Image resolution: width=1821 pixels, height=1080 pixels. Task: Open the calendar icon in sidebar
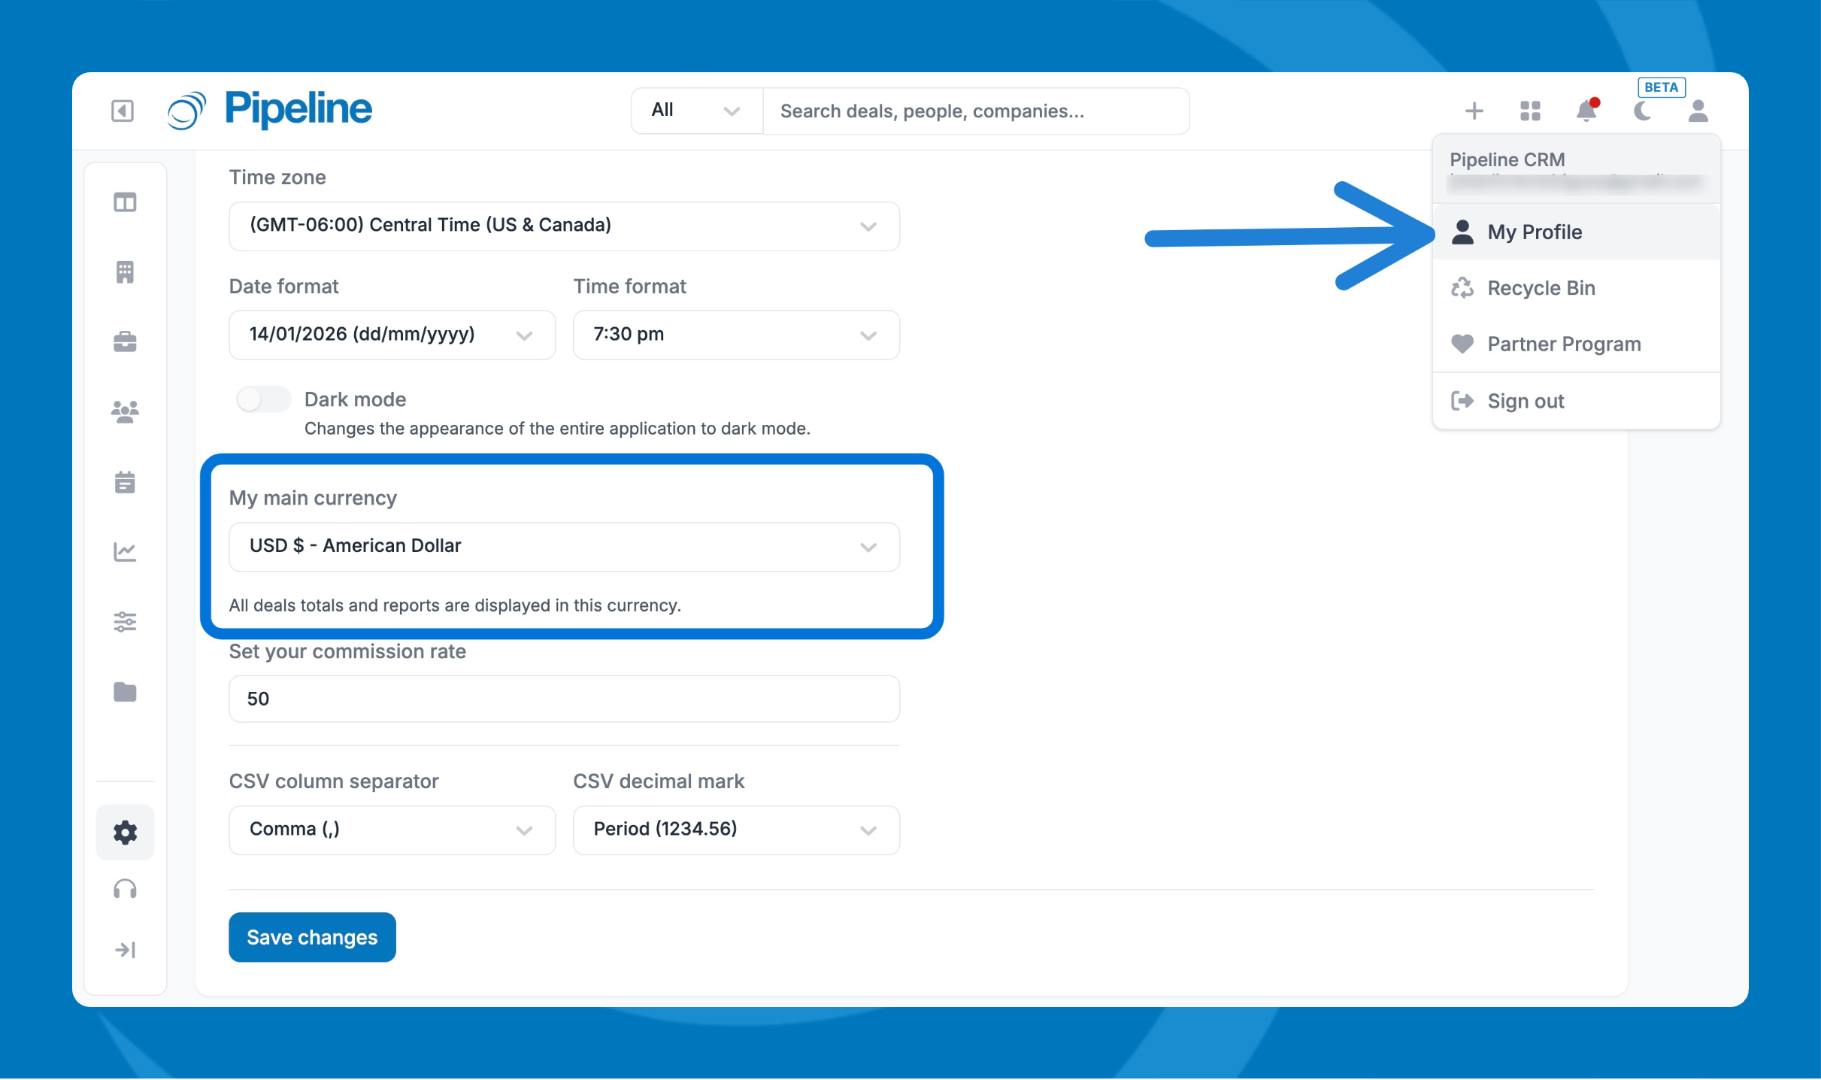tap(125, 483)
